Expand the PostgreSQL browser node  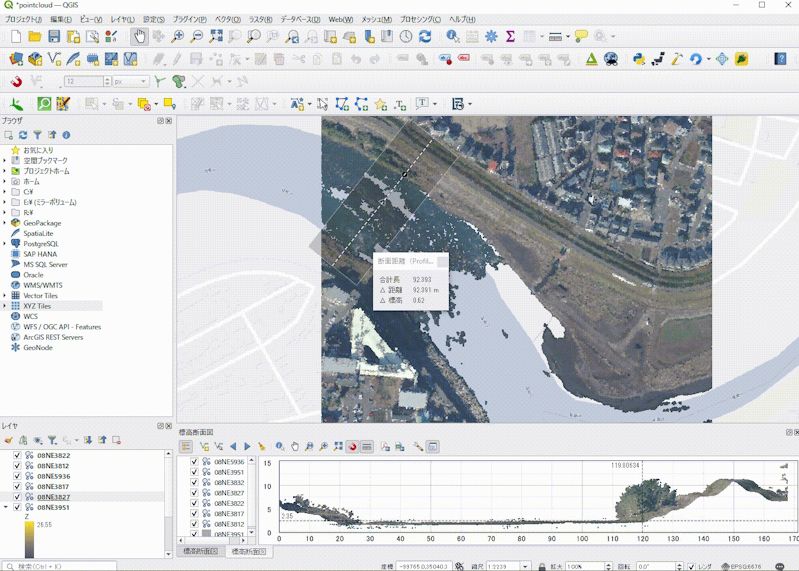pyautogui.click(x=5, y=243)
